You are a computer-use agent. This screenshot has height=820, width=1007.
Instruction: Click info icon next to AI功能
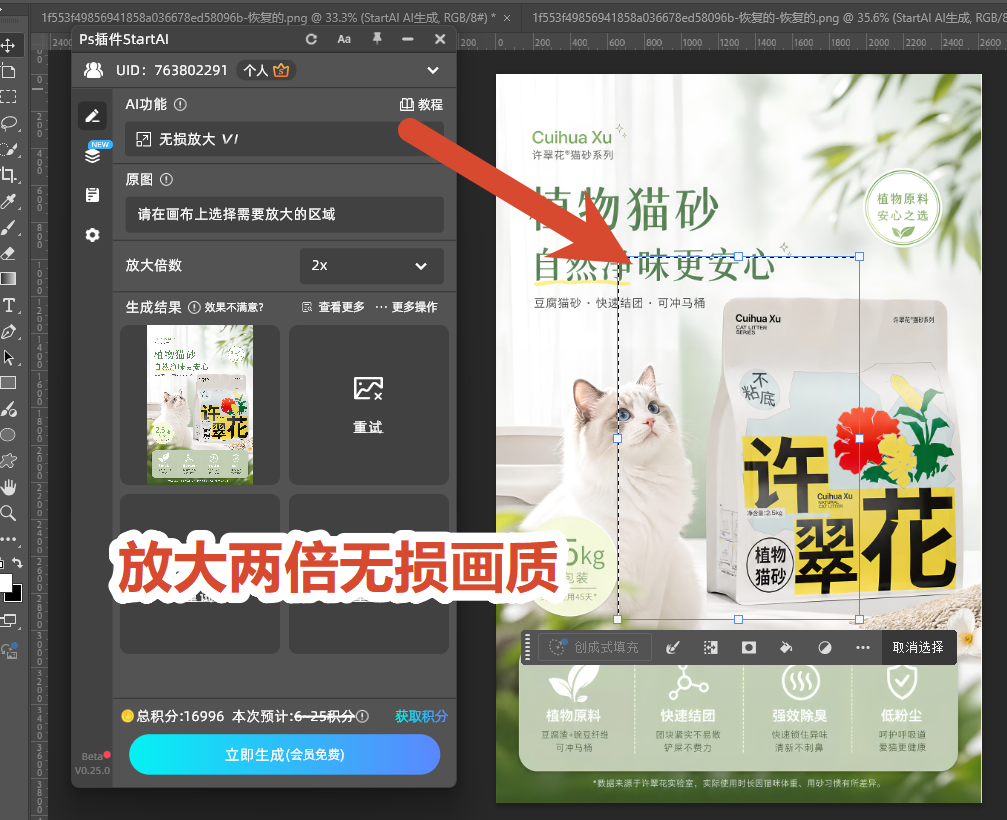pos(180,104)
